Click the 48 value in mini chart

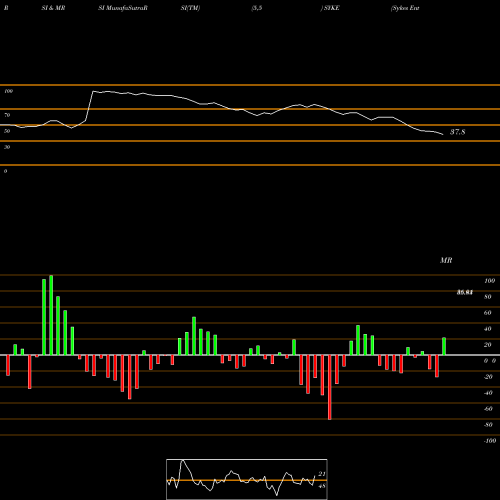click(322, 486)
